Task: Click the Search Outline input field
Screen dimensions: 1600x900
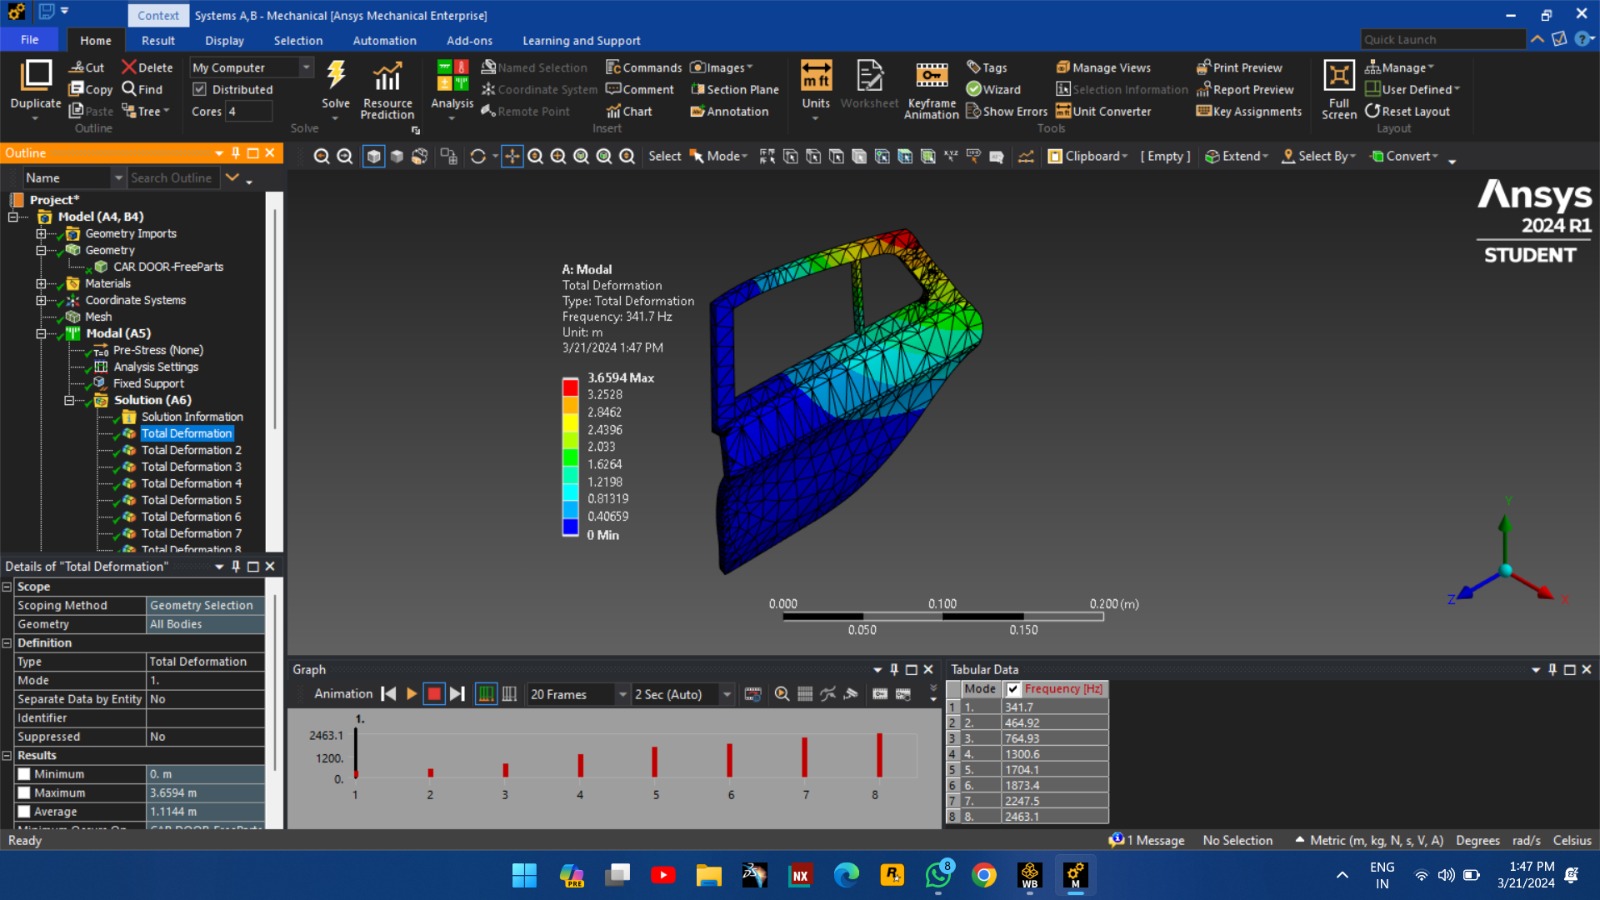Action: [171, 178]
